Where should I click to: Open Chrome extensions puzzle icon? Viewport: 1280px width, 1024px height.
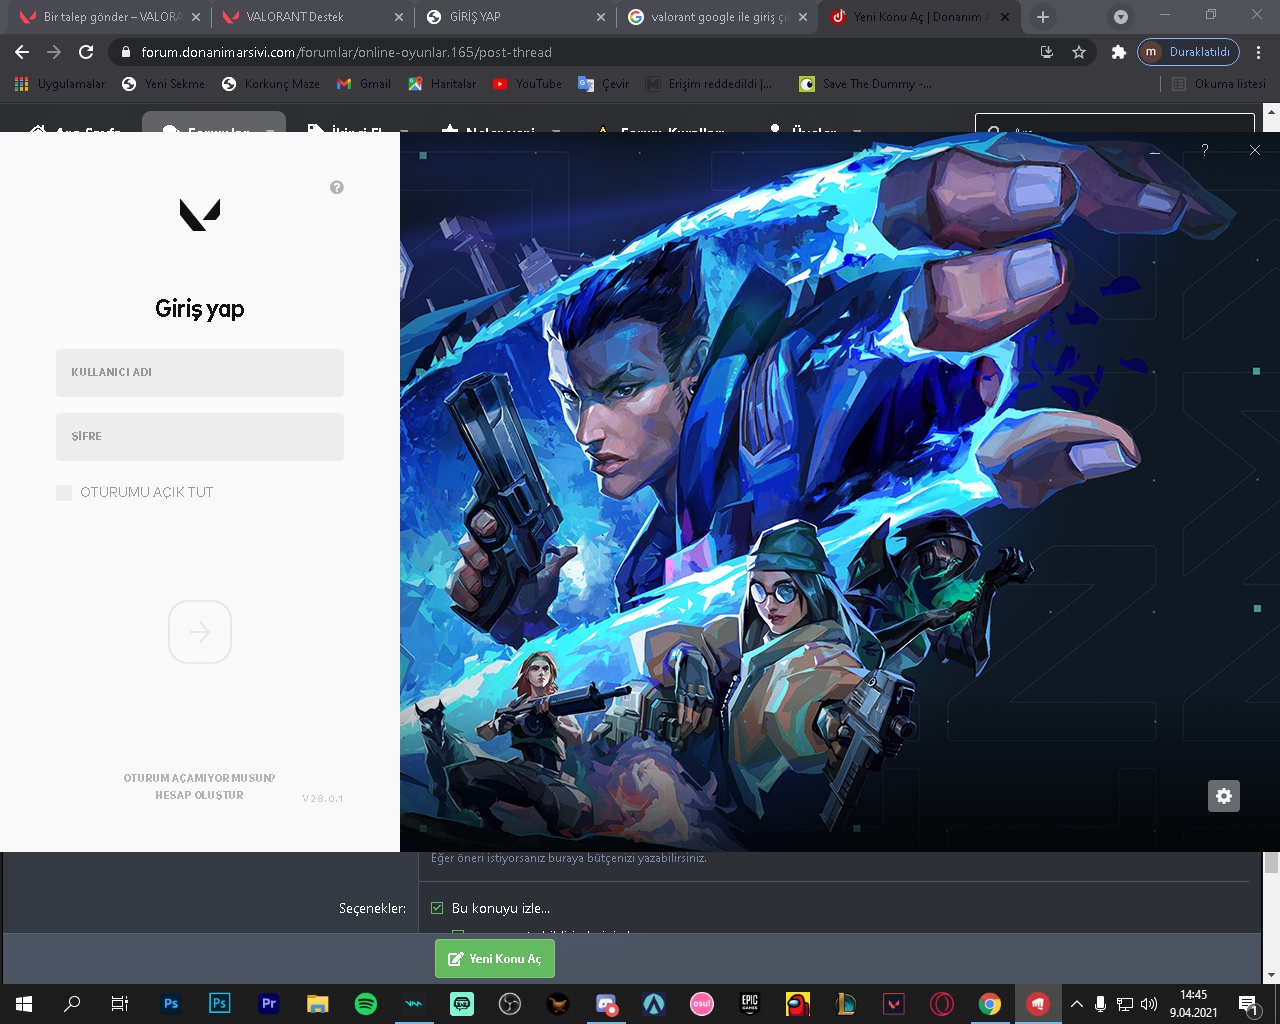pos(1119,52)
